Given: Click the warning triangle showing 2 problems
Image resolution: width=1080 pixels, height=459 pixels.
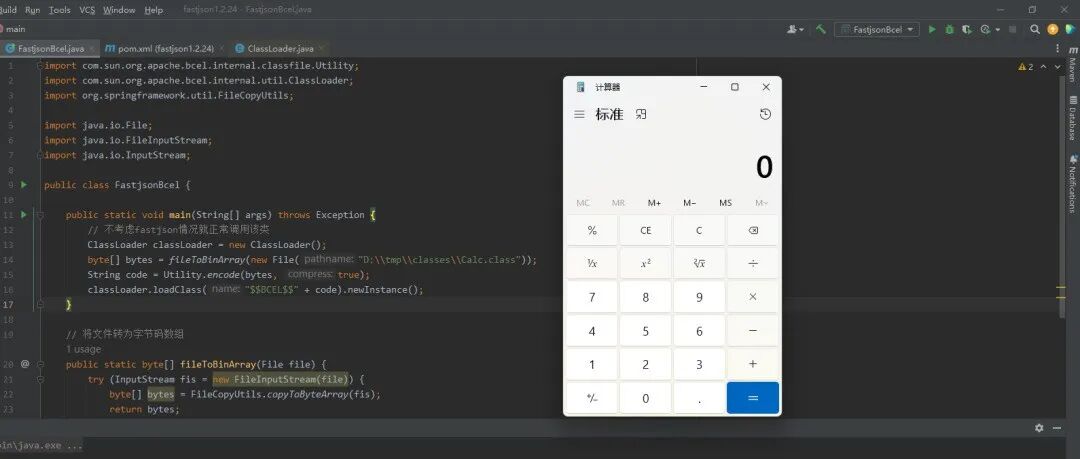Looking at the screenshot, I should click(1026, 67).
